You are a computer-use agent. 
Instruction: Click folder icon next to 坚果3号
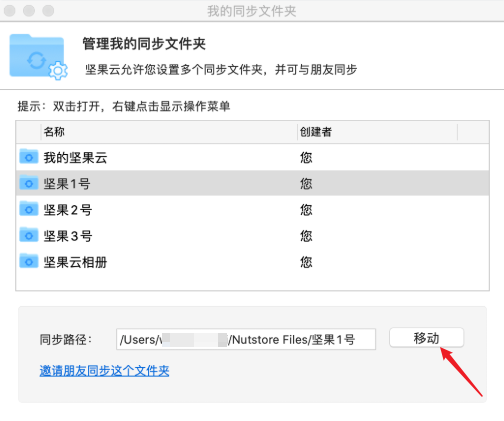tap(29, 235)
